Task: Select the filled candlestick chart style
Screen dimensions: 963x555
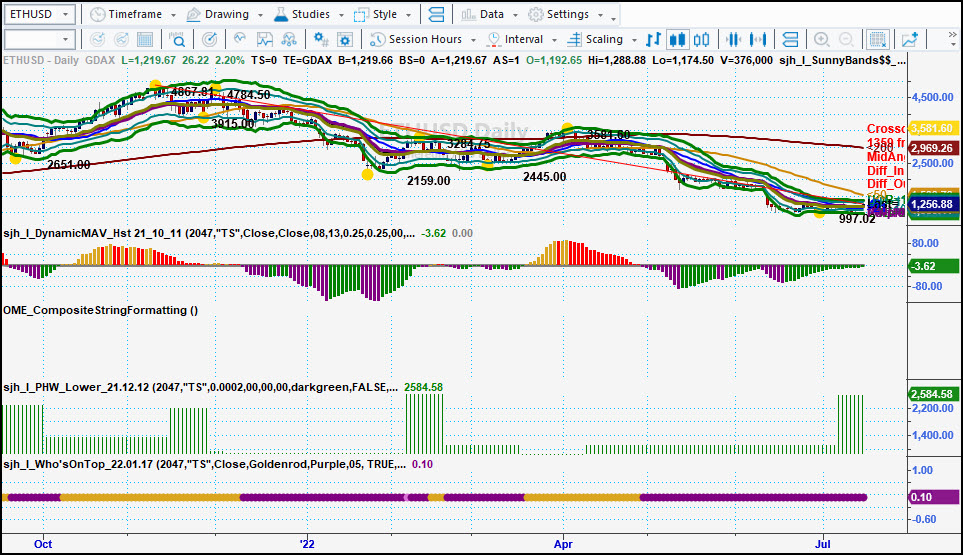Action: [677, 39]
